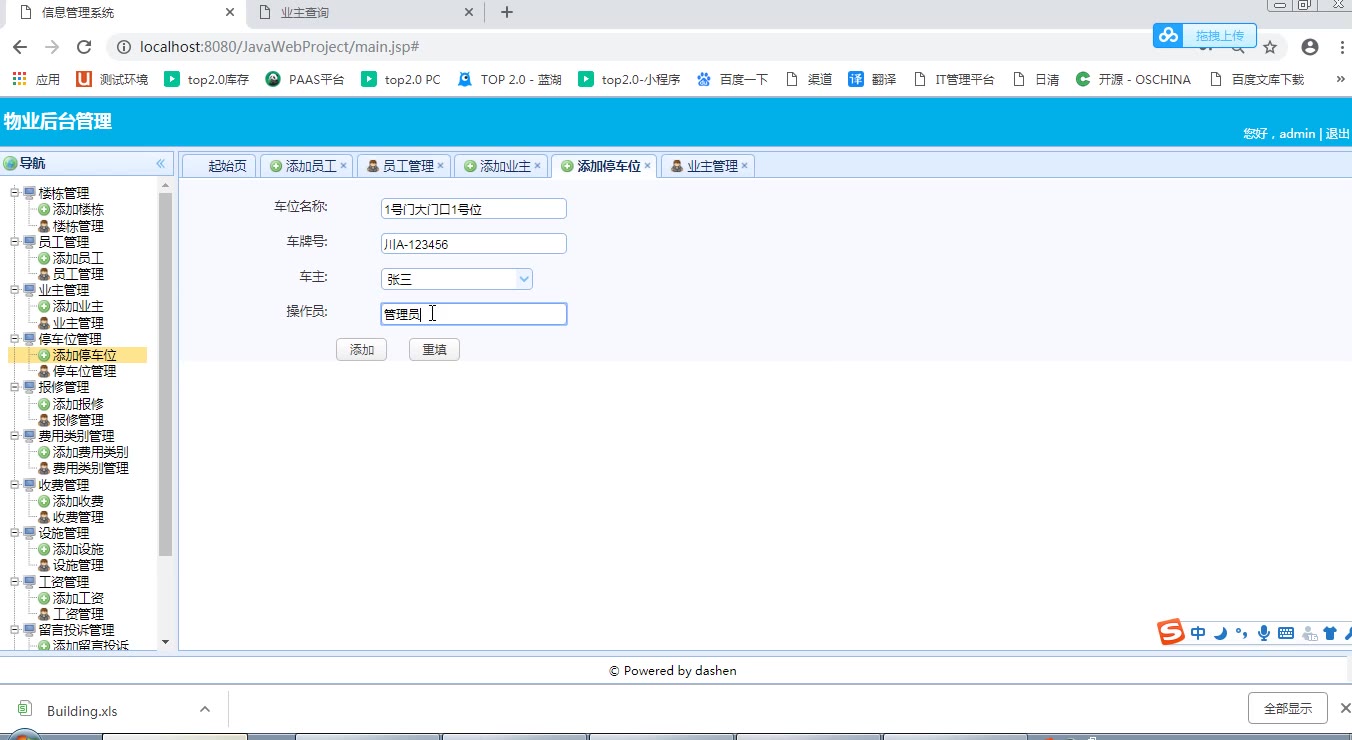Open the PAAS平台 bookmark
The height and width of the screenshot is (740, 1352).
pyautogui.click(x=305, y=79)
